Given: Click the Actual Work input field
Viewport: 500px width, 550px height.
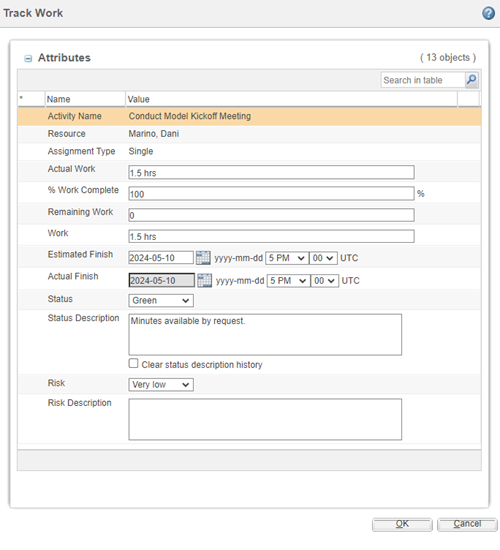Looking at the screenshot, I should coord(271,172).
